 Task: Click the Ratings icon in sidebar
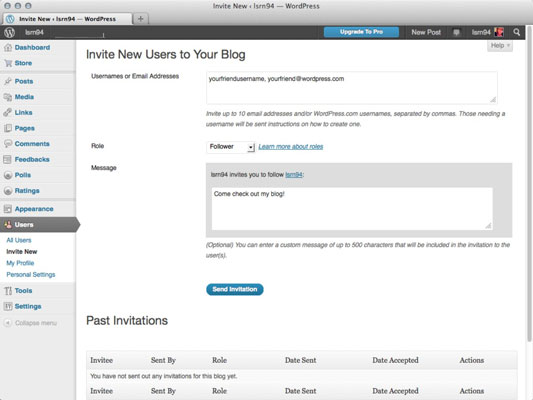pos(8,191)
